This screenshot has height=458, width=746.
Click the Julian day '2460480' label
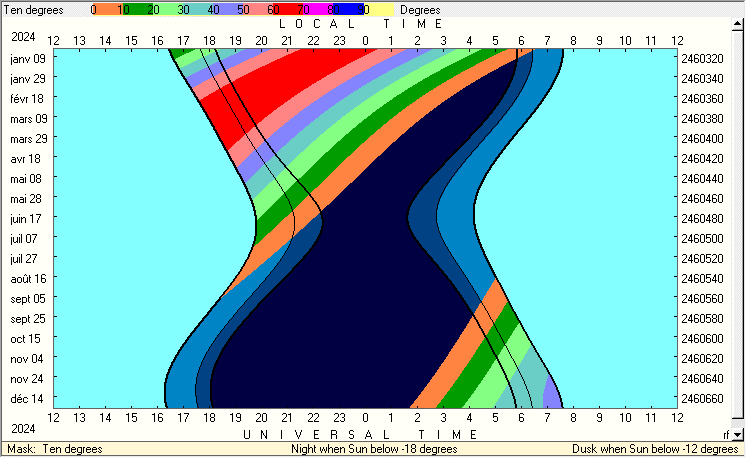click(x=702, y=219)
